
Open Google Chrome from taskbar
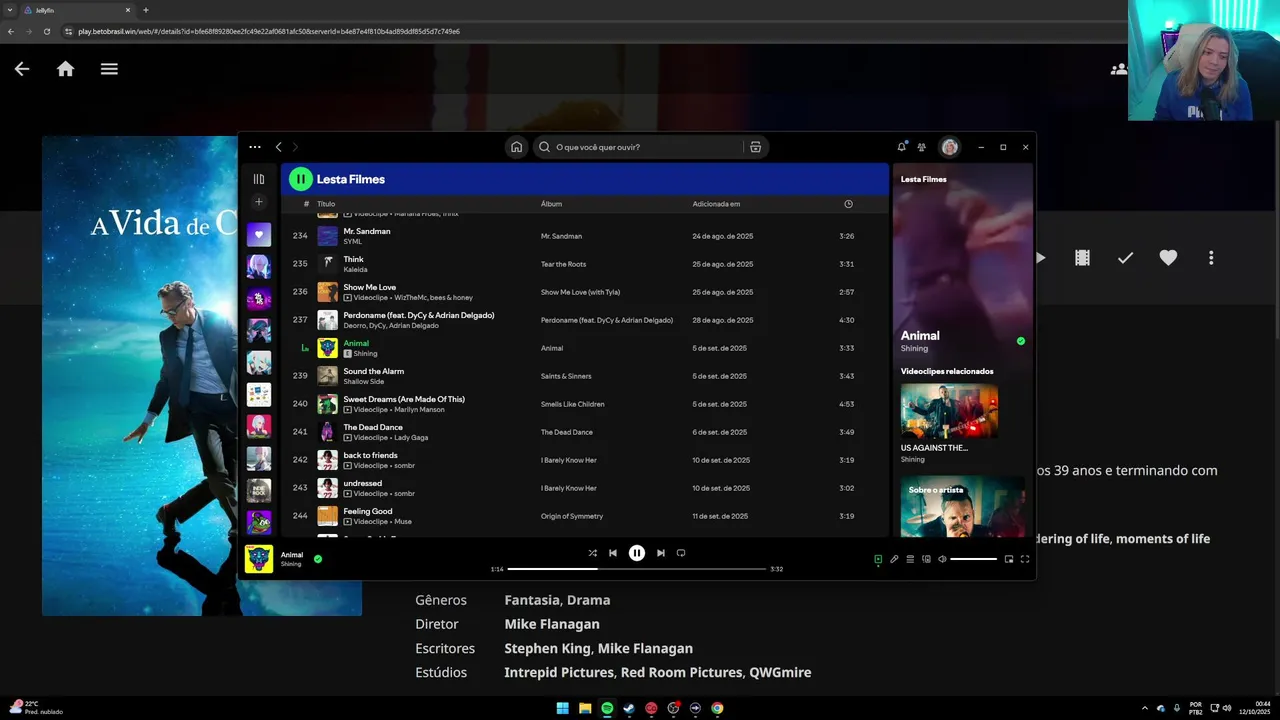(717, 708)
